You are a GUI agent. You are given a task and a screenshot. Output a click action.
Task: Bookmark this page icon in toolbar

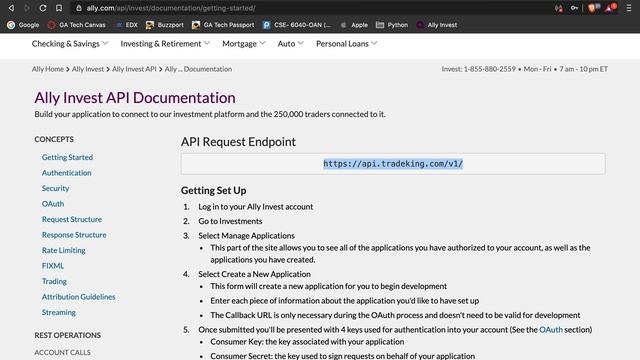tap(59, 8)
